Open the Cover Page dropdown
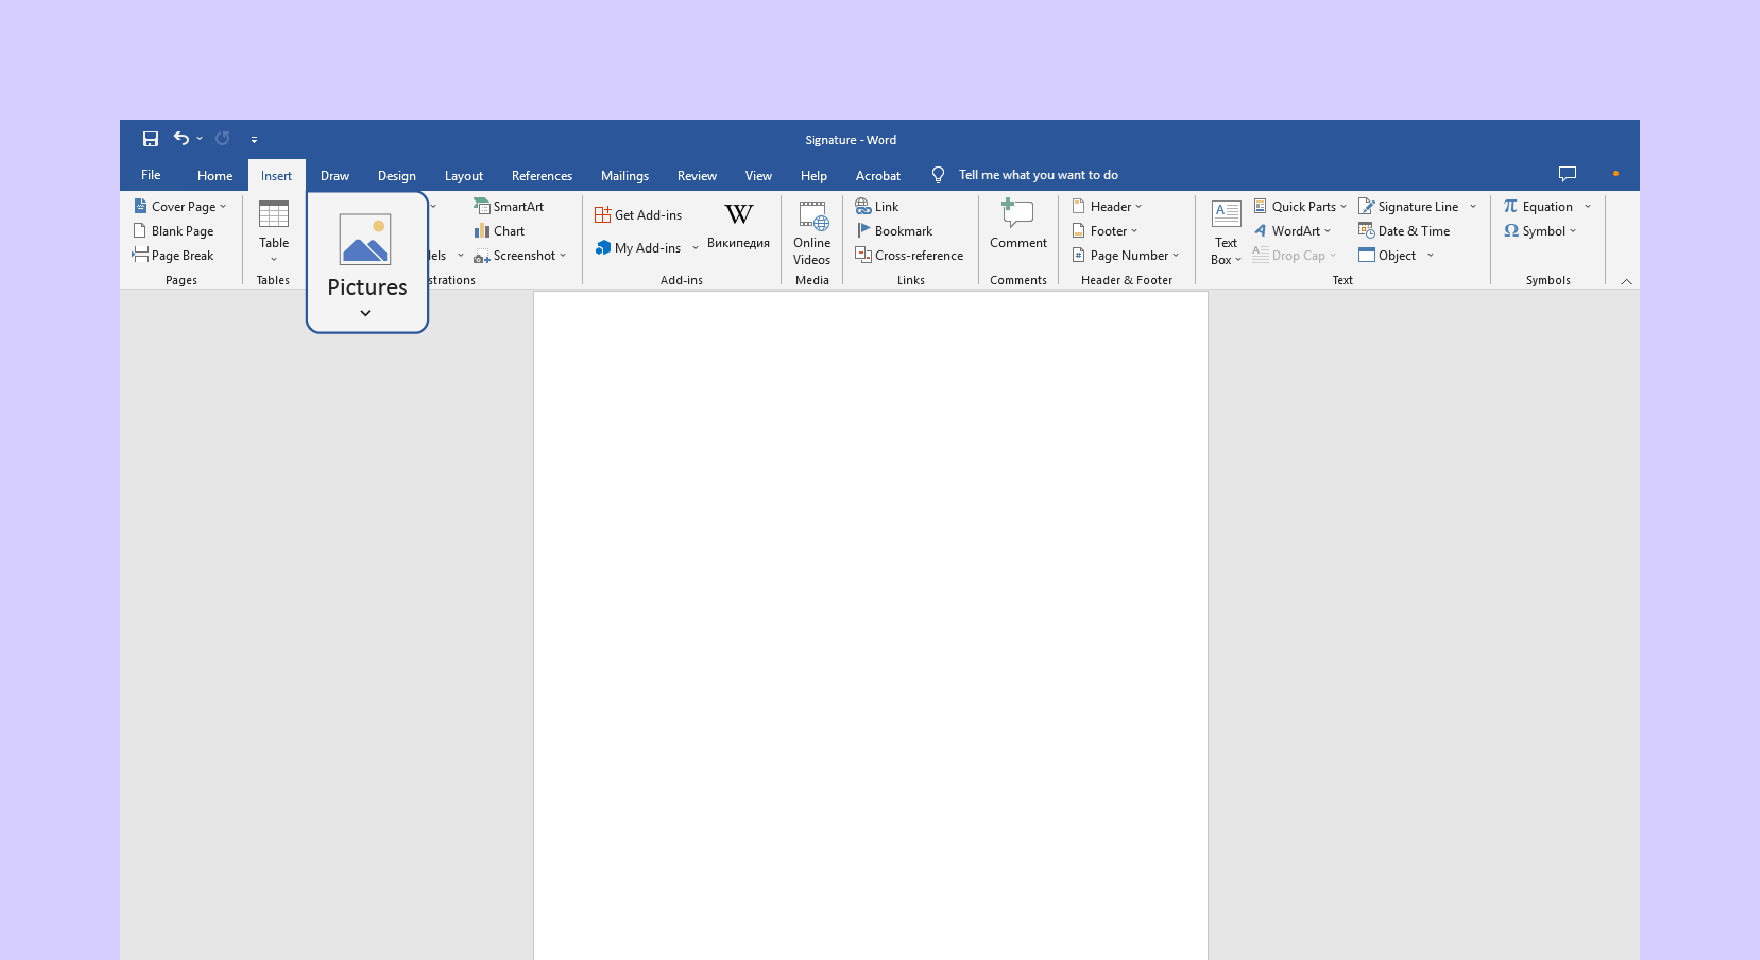The image size is (1760, 960). [181, 206]
